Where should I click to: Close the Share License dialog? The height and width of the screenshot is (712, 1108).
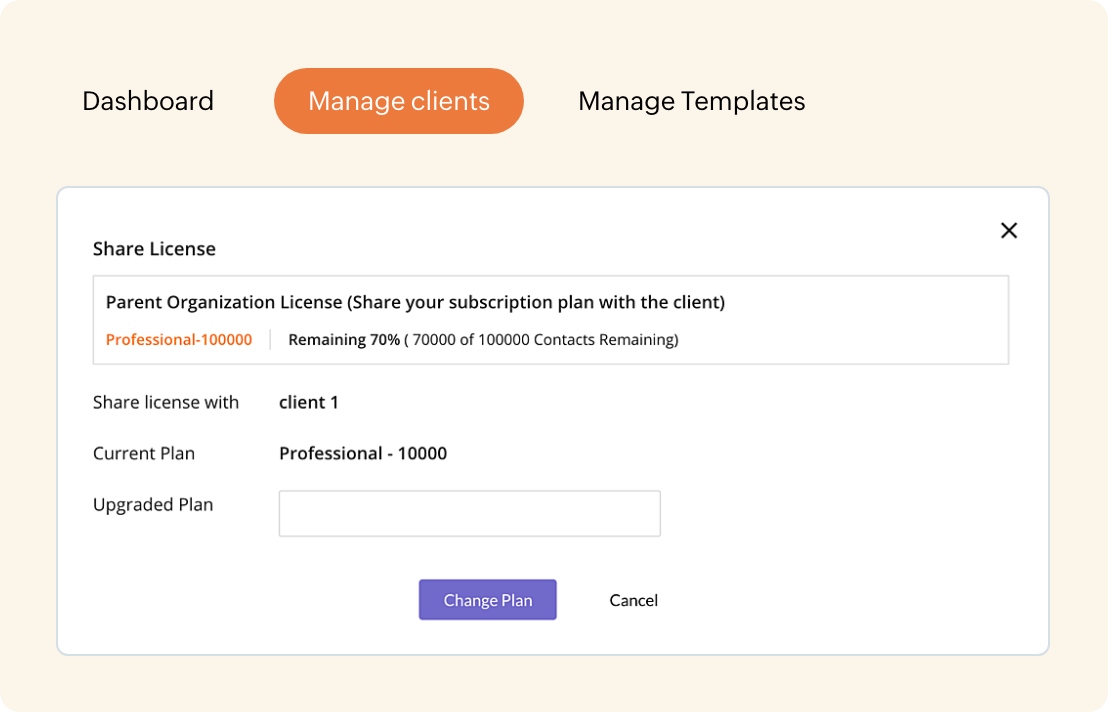[1009, 231]
